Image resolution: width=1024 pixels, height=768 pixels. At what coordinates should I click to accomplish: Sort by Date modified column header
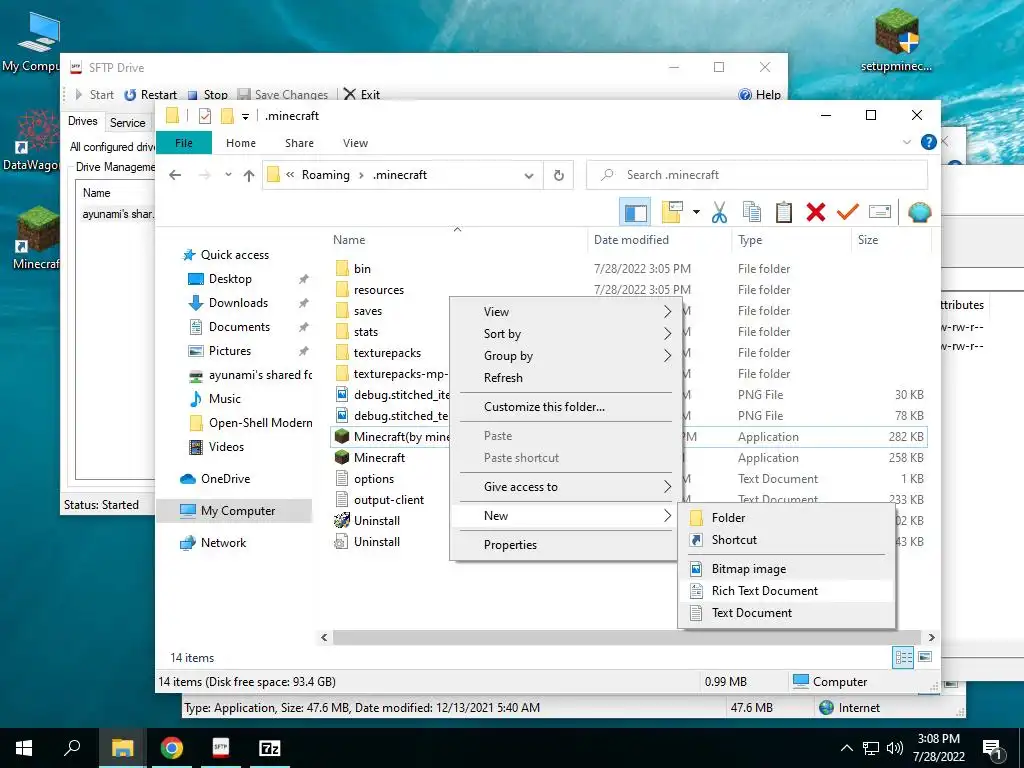(660, 240)
